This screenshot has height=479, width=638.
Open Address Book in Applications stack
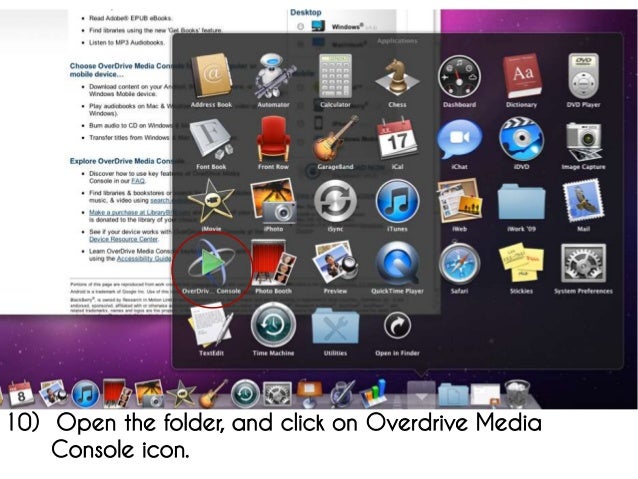coord(211,76)
